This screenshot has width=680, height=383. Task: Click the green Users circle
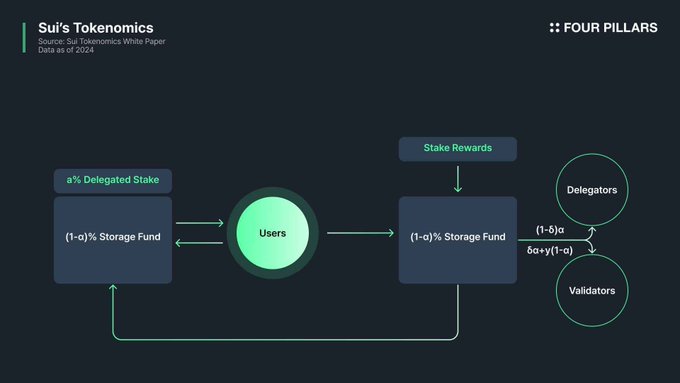pos(273,233)
